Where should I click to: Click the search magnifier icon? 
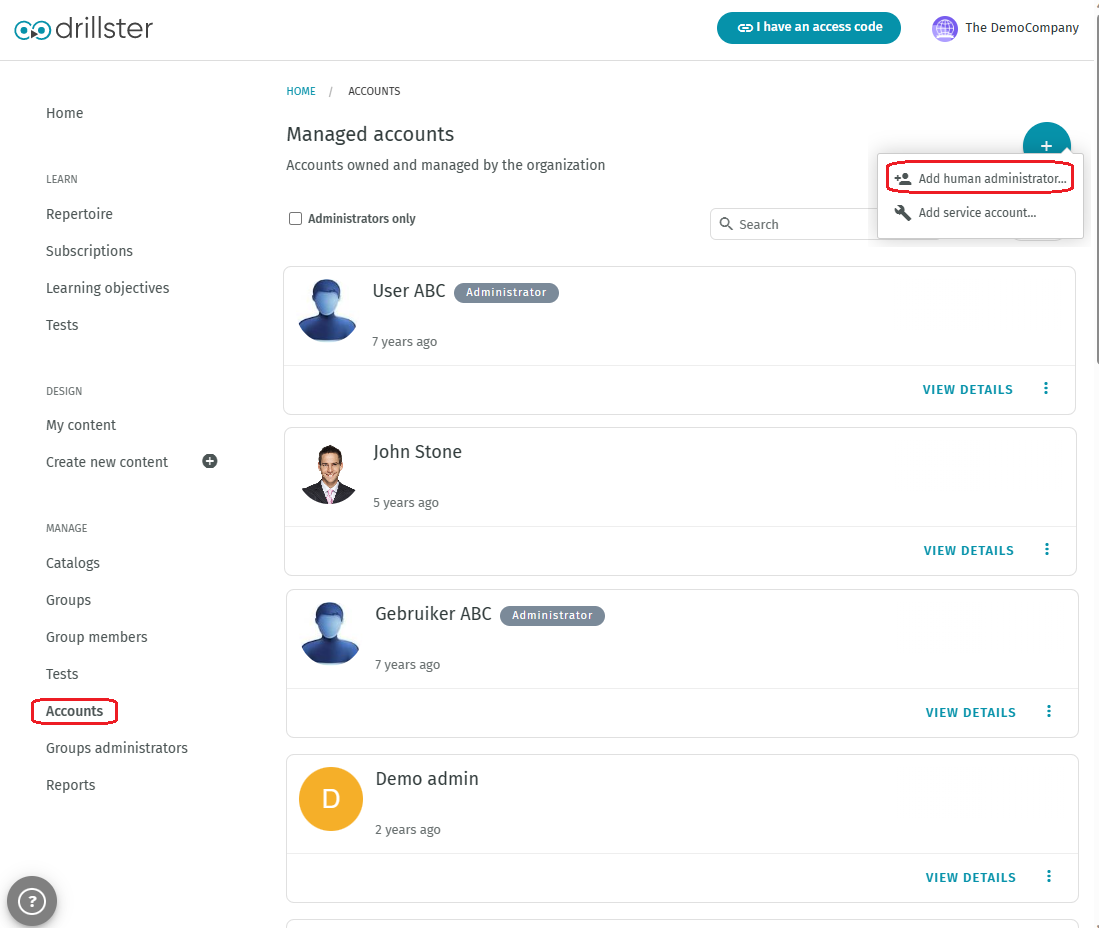(724, 224)
